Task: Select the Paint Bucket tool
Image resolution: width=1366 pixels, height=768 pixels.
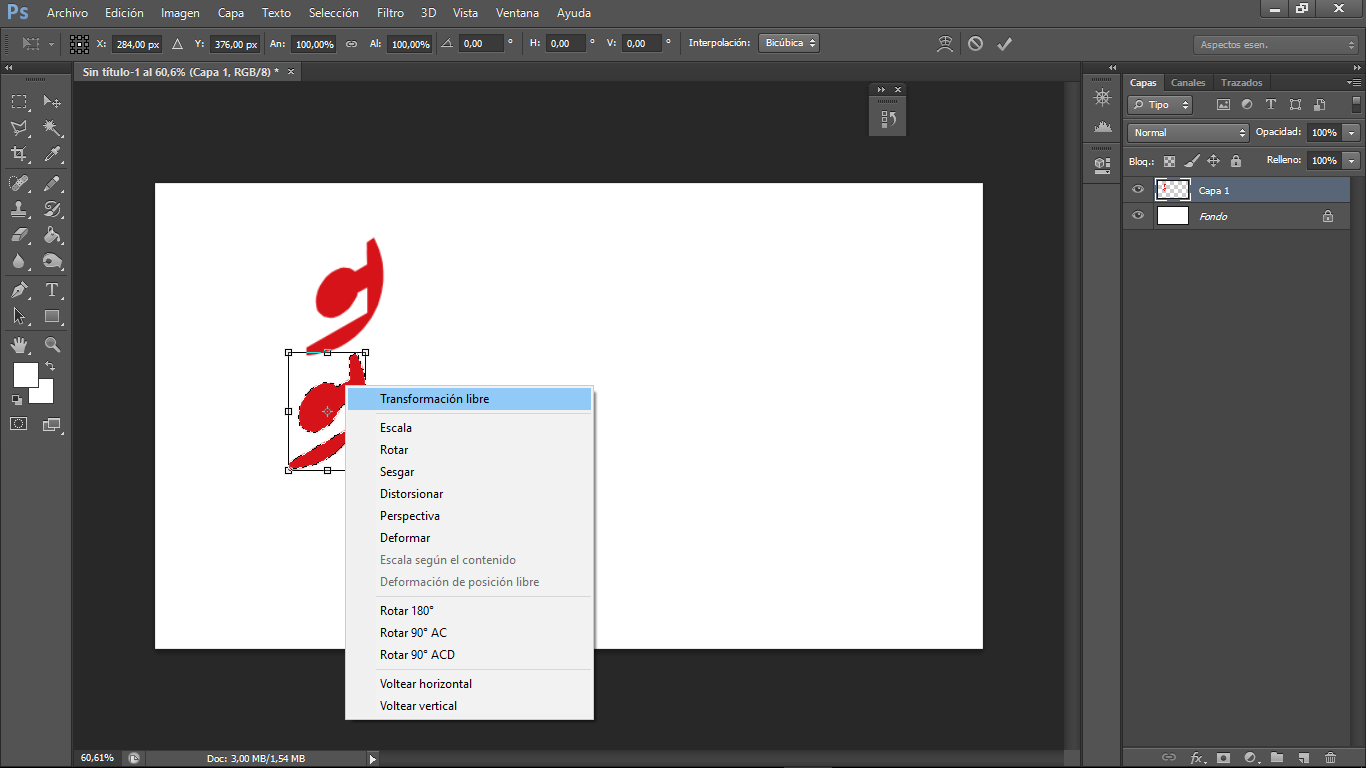Action: (52, 235)
